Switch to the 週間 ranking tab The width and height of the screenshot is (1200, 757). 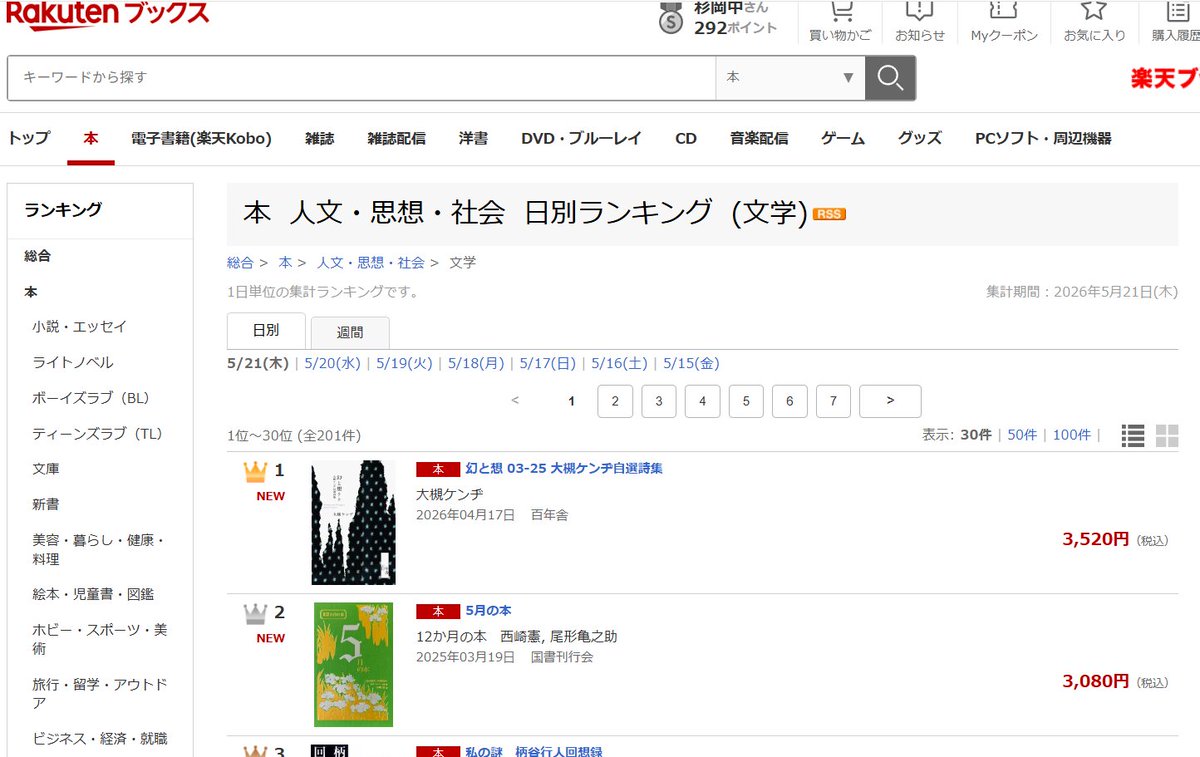(x=350, y=333)
